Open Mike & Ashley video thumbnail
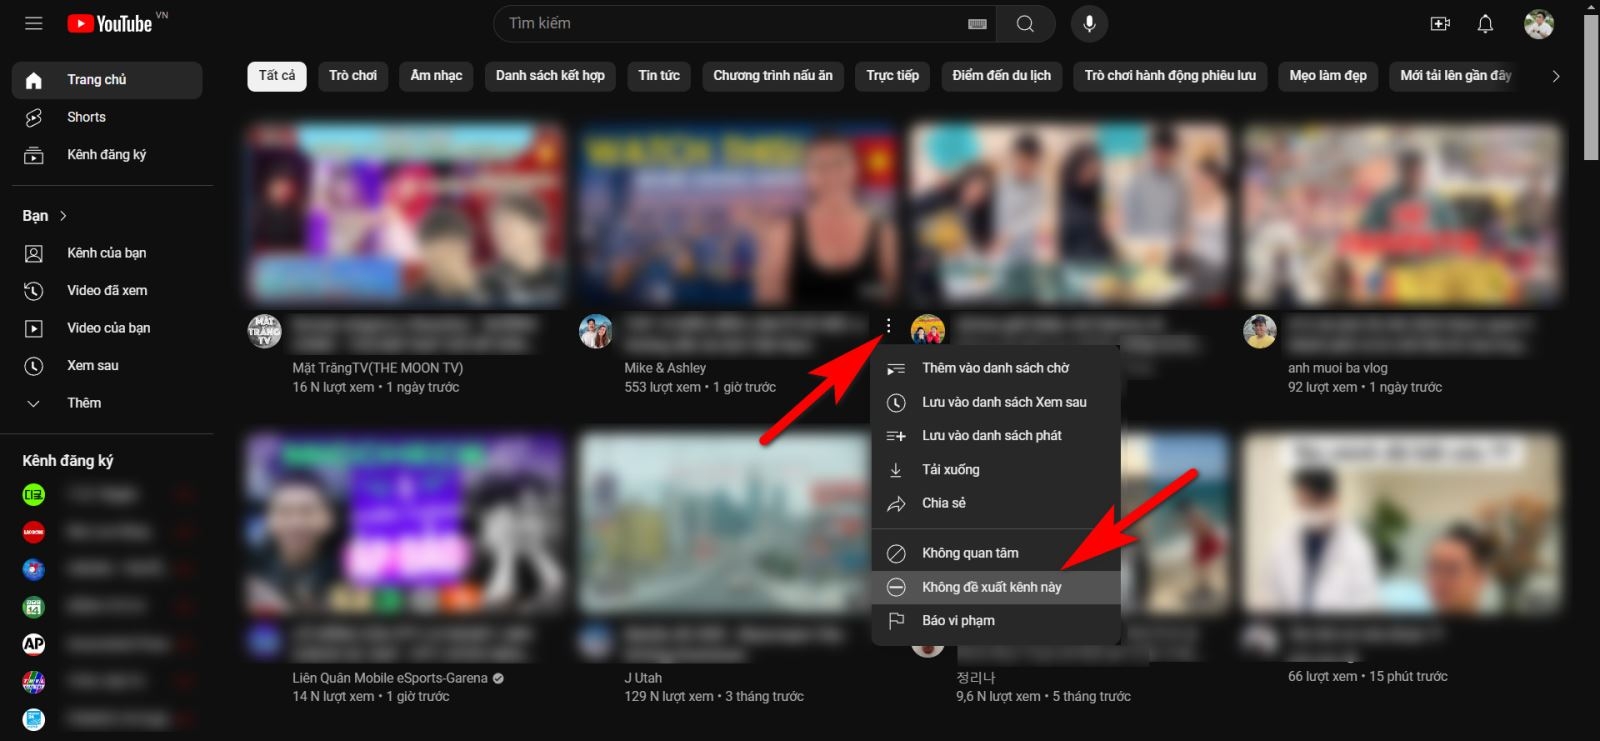Viewport: 1600px width, 741px height. tap(738, 214)
